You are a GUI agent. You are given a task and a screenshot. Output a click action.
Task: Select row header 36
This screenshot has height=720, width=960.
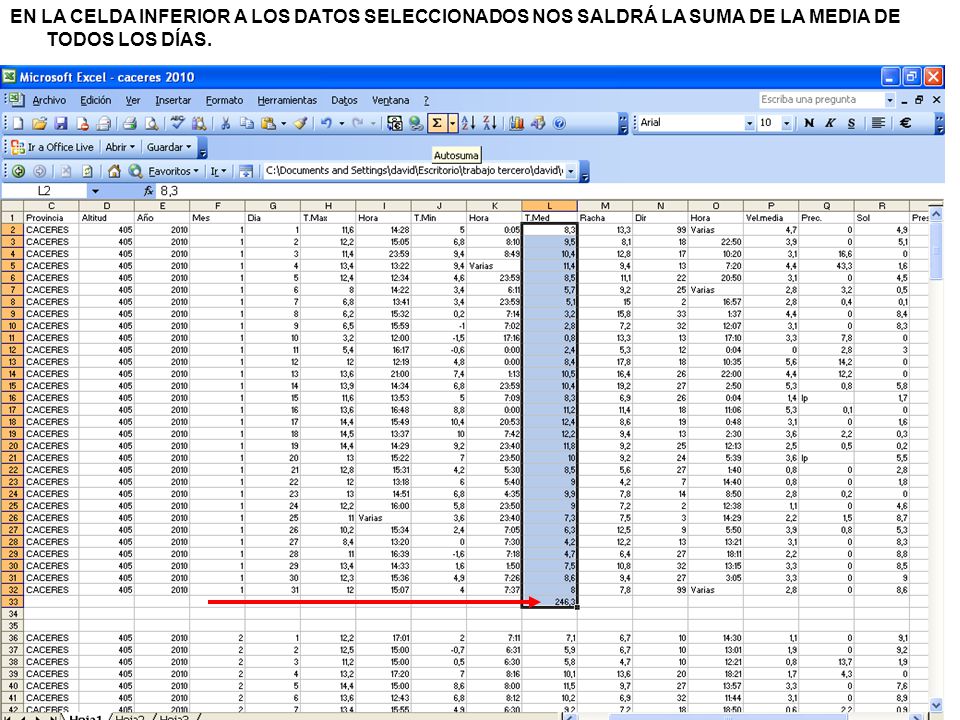click(12, 638)
